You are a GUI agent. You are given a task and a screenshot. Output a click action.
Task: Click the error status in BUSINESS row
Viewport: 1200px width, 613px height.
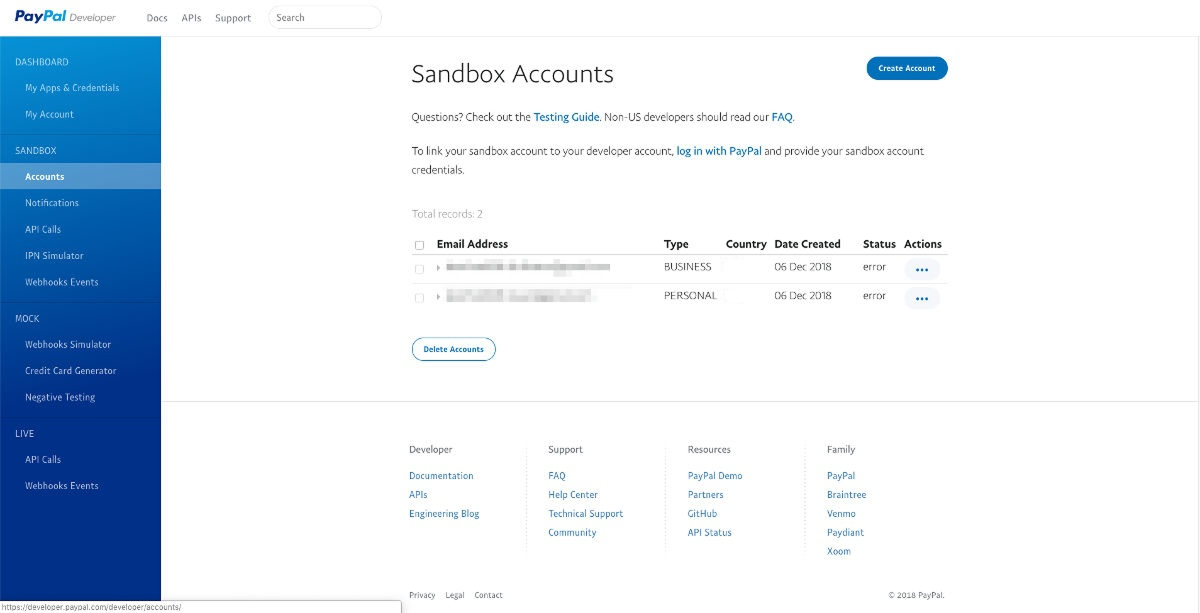pyautogui.click(x=874, y=267)
